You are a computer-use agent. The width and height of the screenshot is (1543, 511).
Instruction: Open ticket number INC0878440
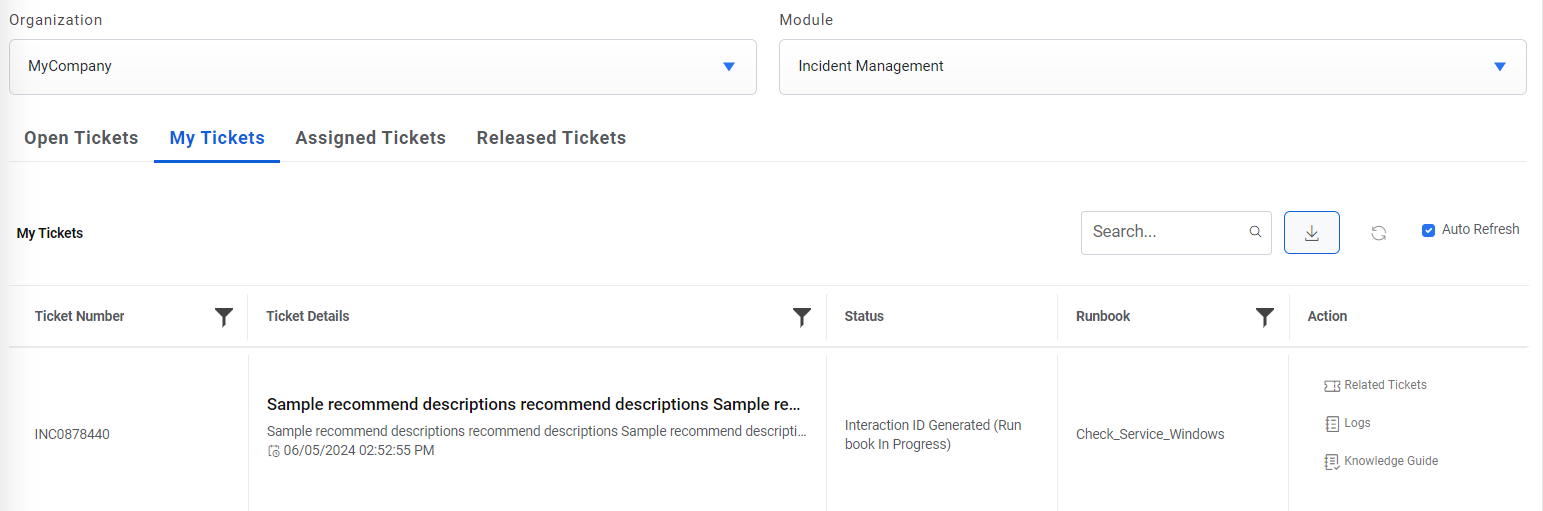72,435
